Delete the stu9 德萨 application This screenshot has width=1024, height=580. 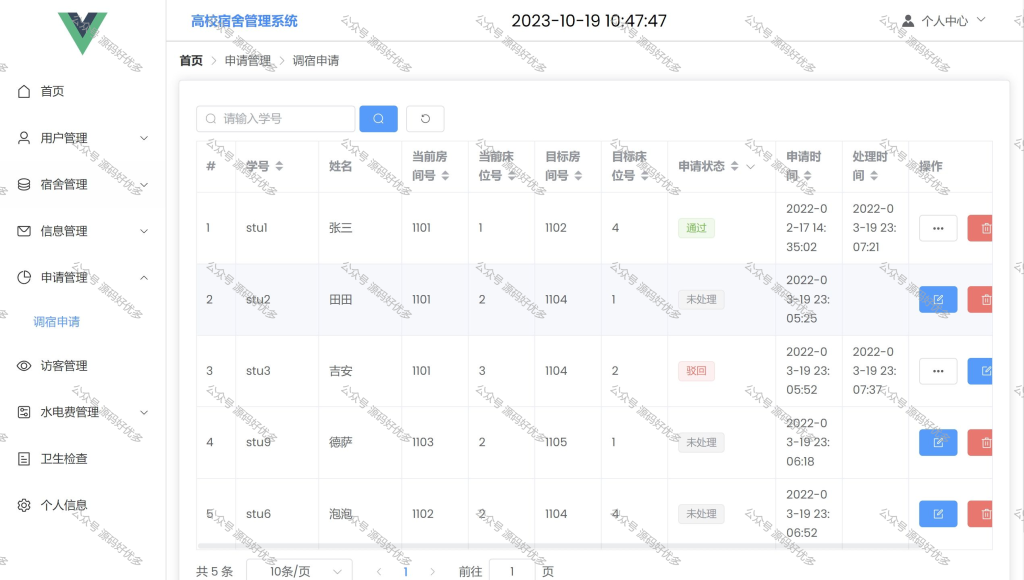(x=980, y=442)
